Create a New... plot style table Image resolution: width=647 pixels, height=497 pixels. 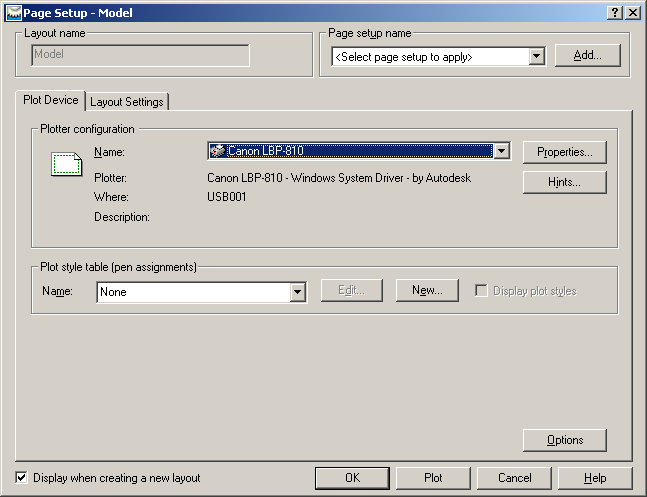pos(427,291)
